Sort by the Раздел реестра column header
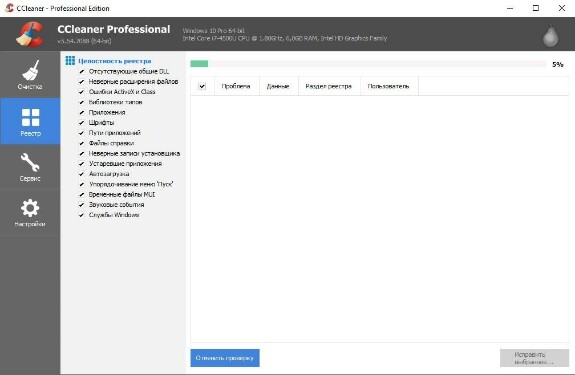The image size is (575, 375). tap(329, 87)
